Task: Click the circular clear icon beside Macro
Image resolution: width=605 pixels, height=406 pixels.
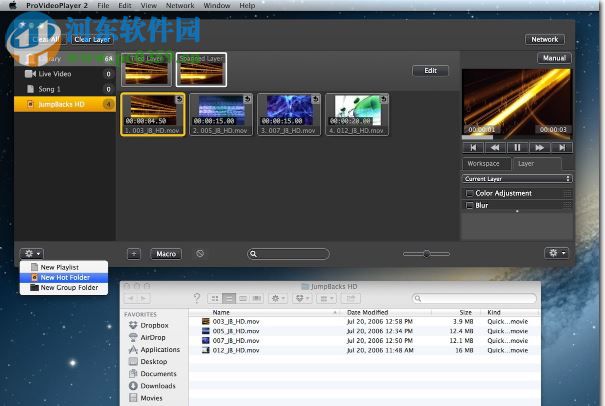Action: (x=200, y=254)
